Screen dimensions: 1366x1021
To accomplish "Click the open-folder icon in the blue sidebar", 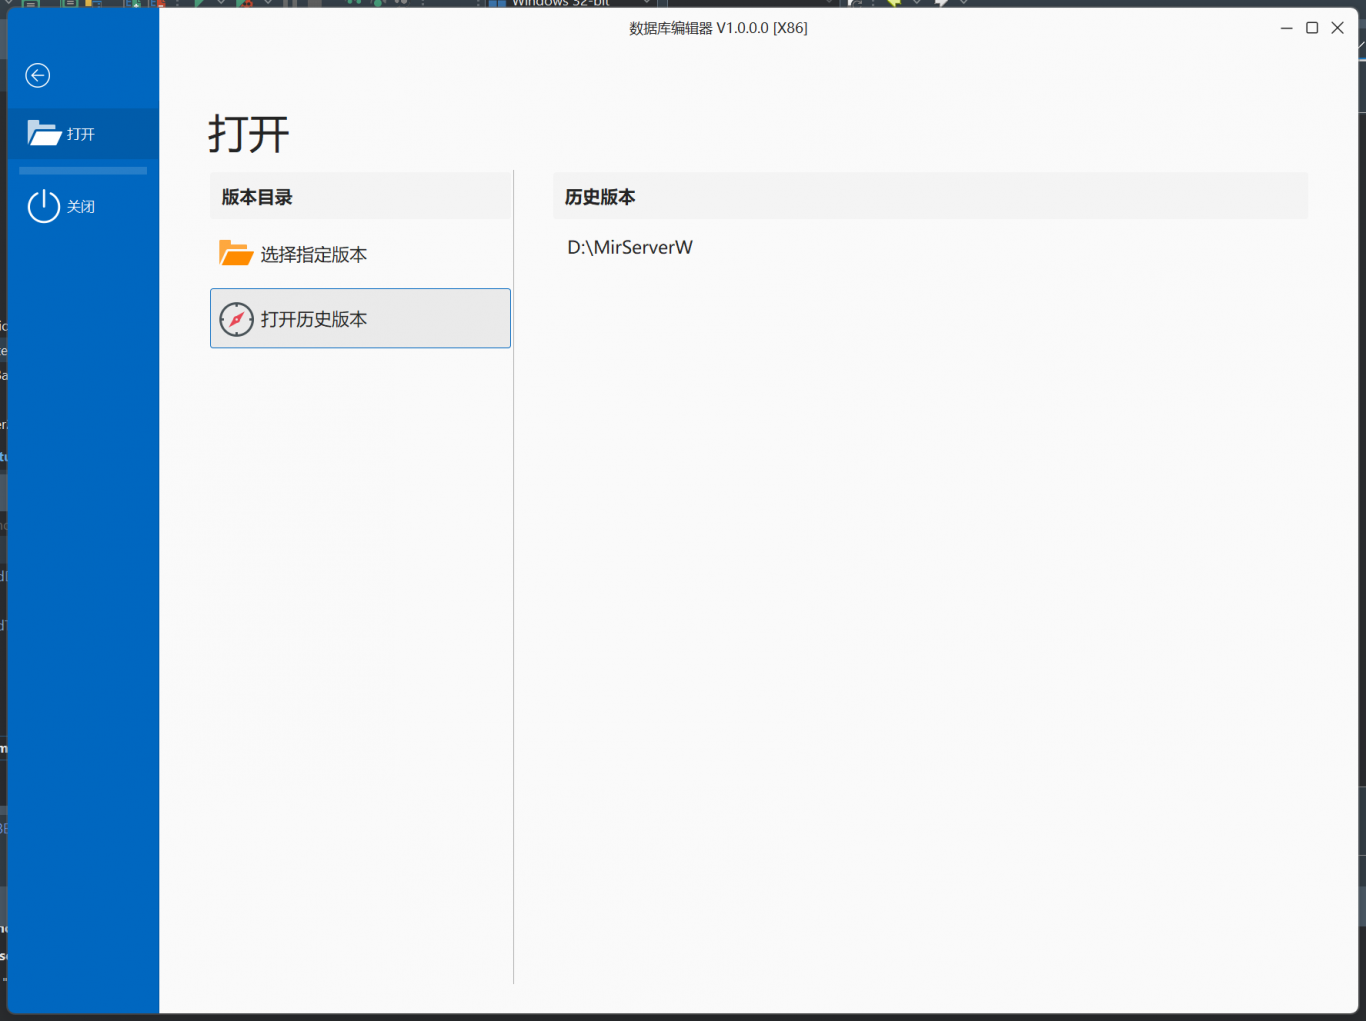I will [44, 133].
